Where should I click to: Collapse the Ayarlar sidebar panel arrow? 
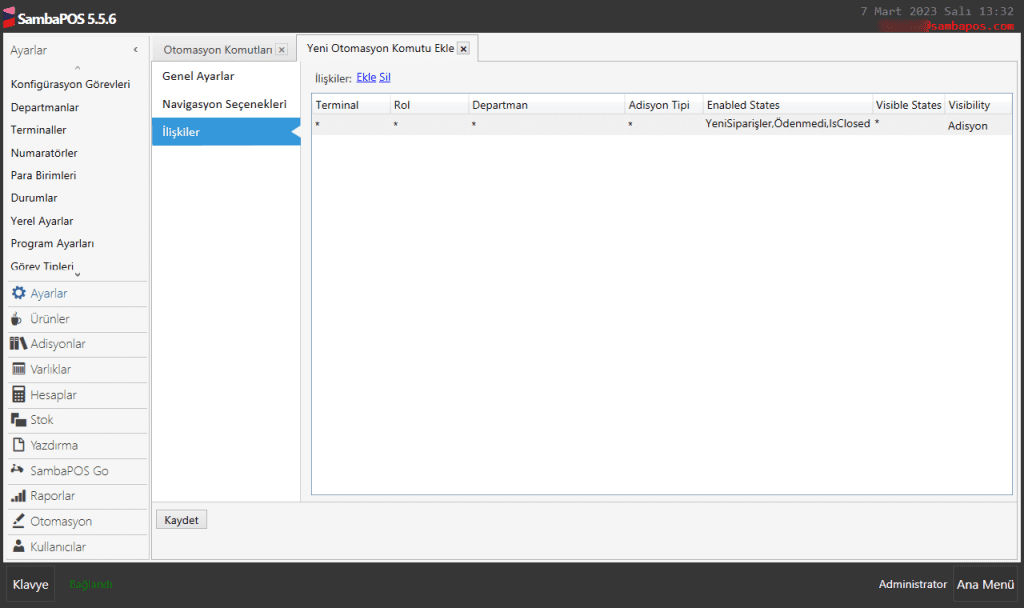pyautogui.click(x=135, y=50)
